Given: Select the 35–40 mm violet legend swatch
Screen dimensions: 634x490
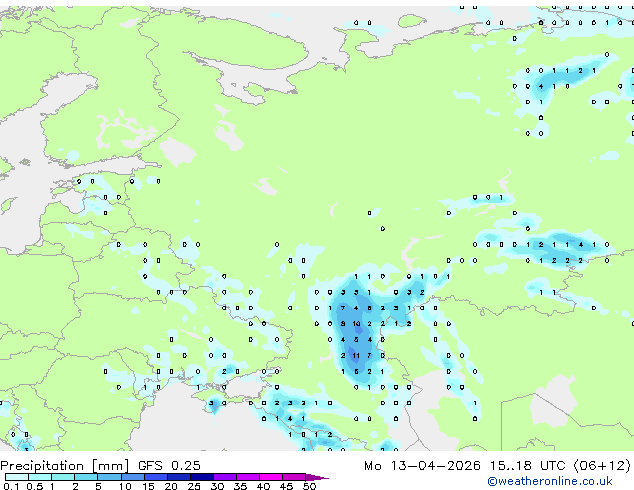Looking at the screenshot, I should (x=247, y=477).
